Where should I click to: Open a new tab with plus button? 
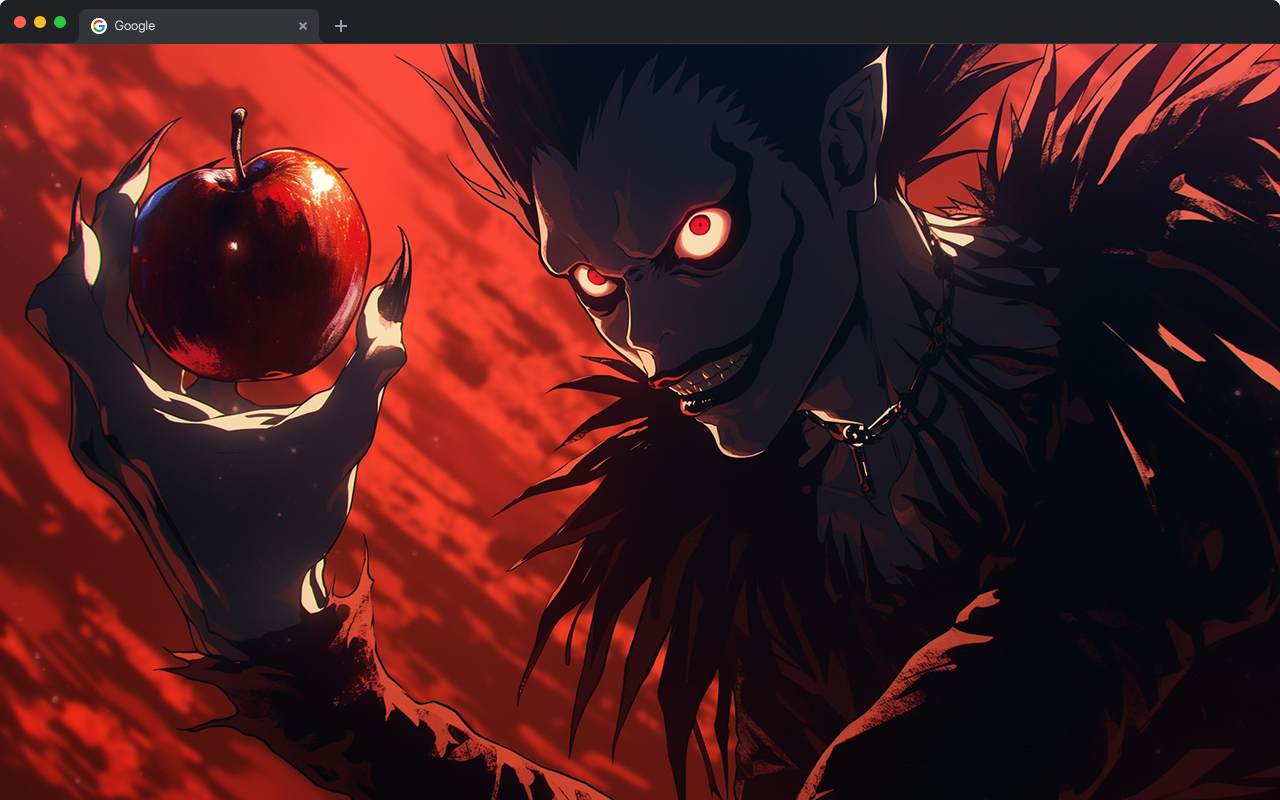341,26
